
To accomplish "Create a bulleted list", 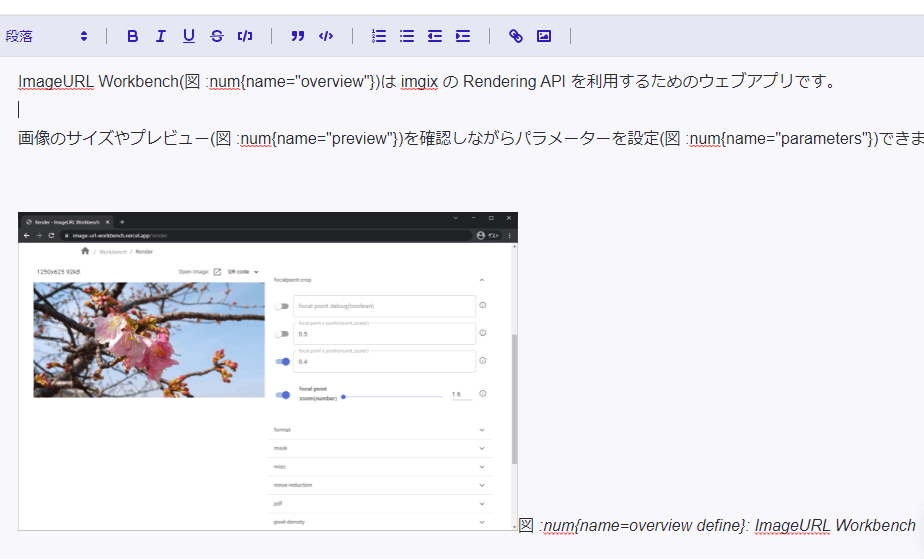I will pos(407,37).
